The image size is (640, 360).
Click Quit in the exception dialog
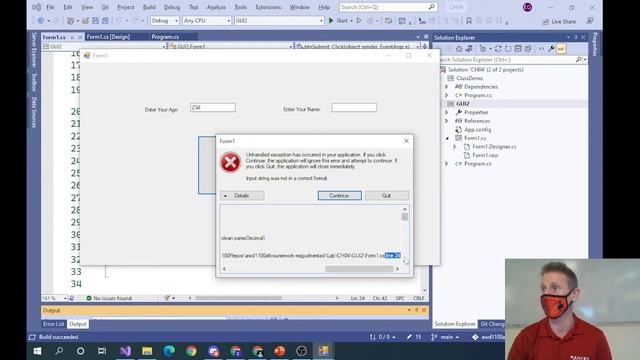point(387,196)
